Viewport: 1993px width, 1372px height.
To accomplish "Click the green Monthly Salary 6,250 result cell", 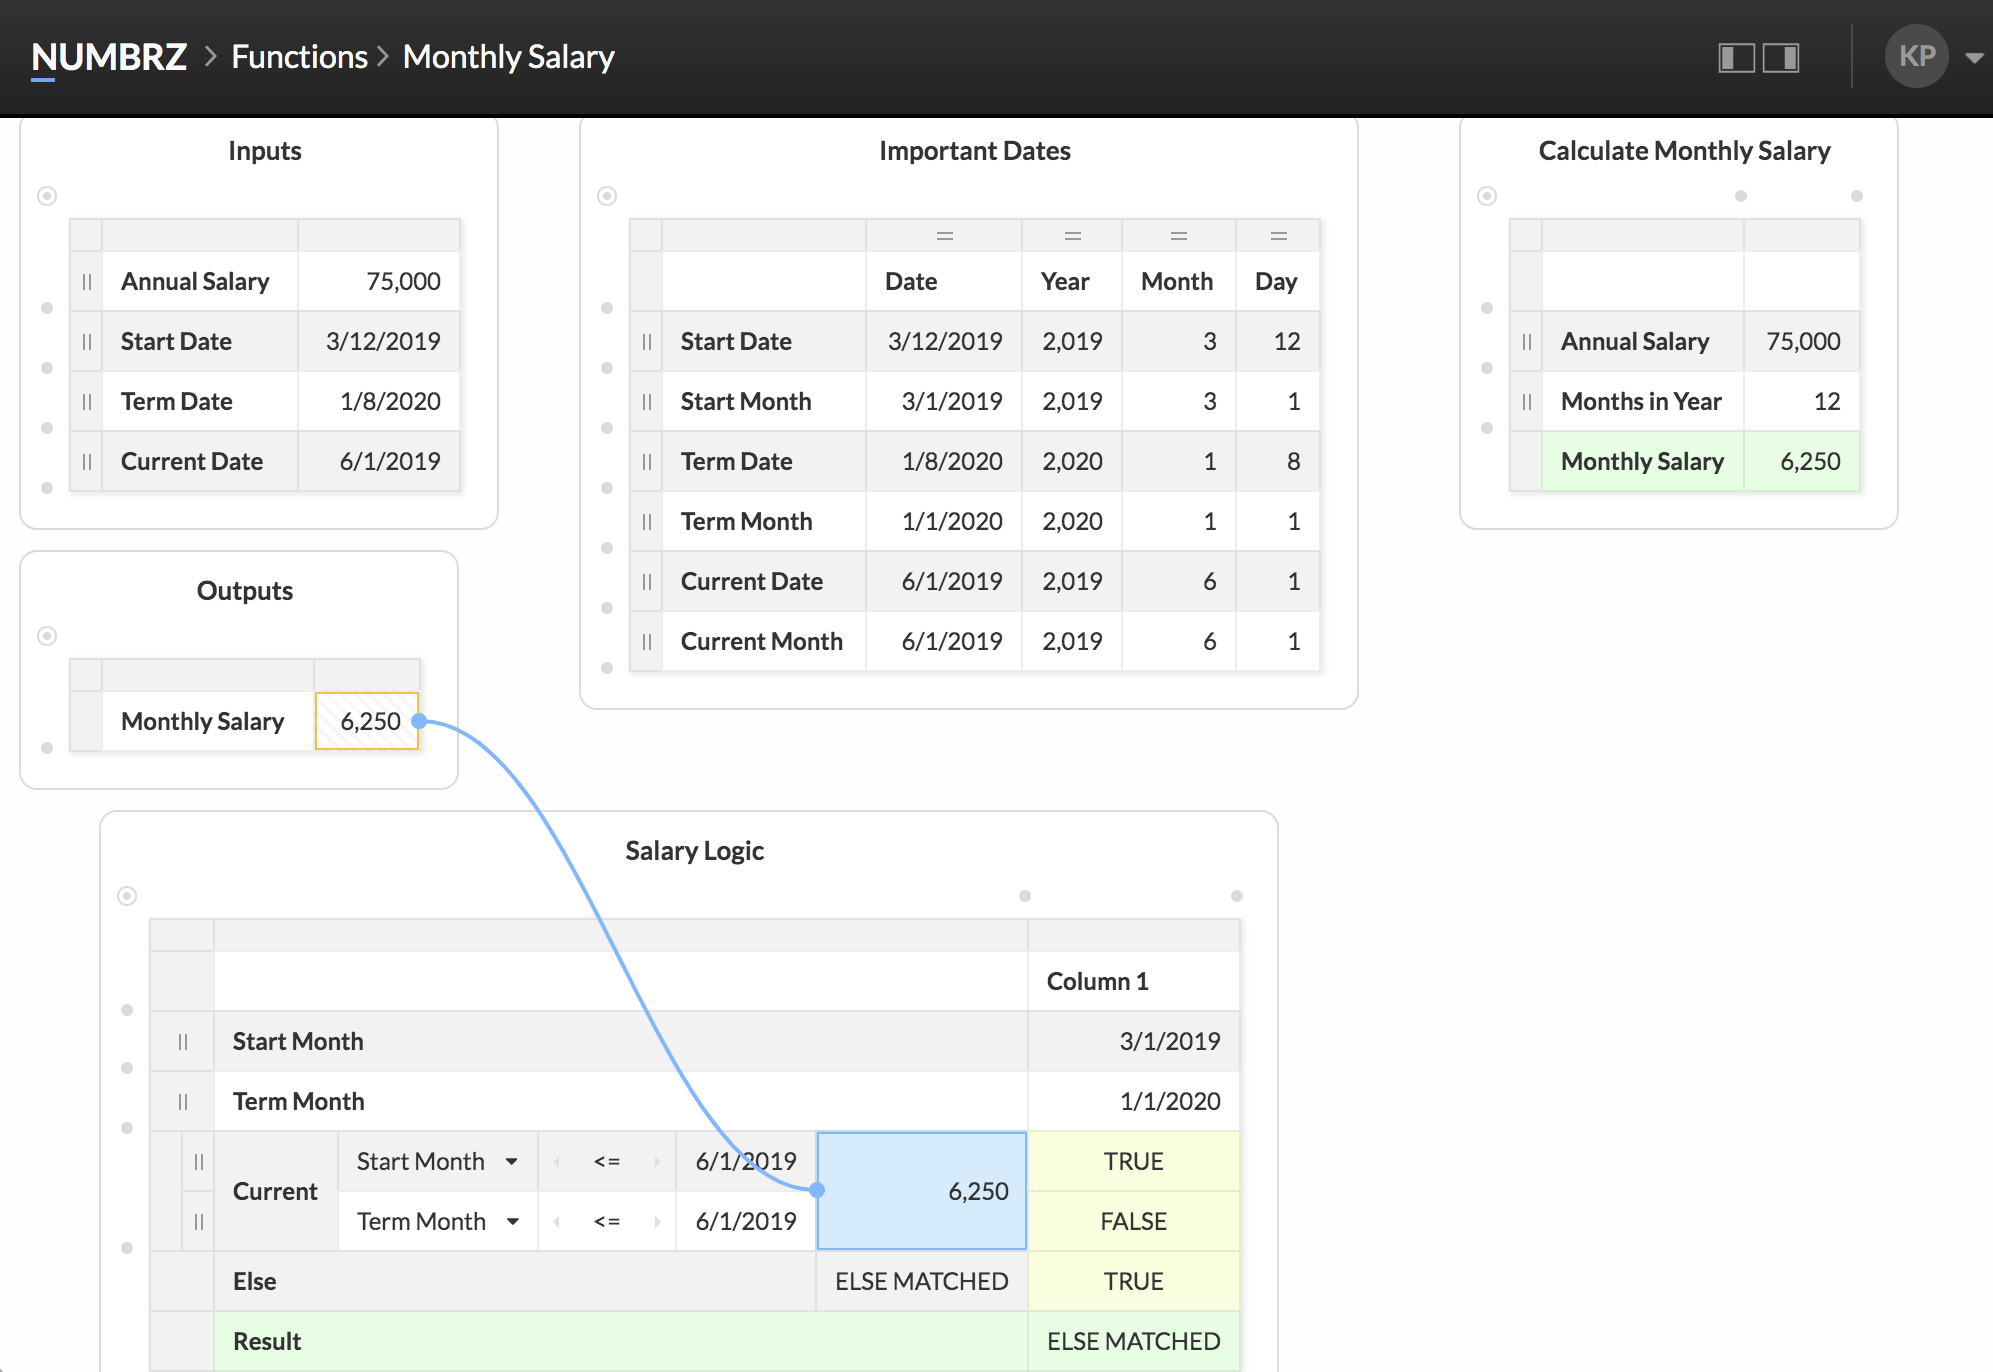I will 1802,461.
